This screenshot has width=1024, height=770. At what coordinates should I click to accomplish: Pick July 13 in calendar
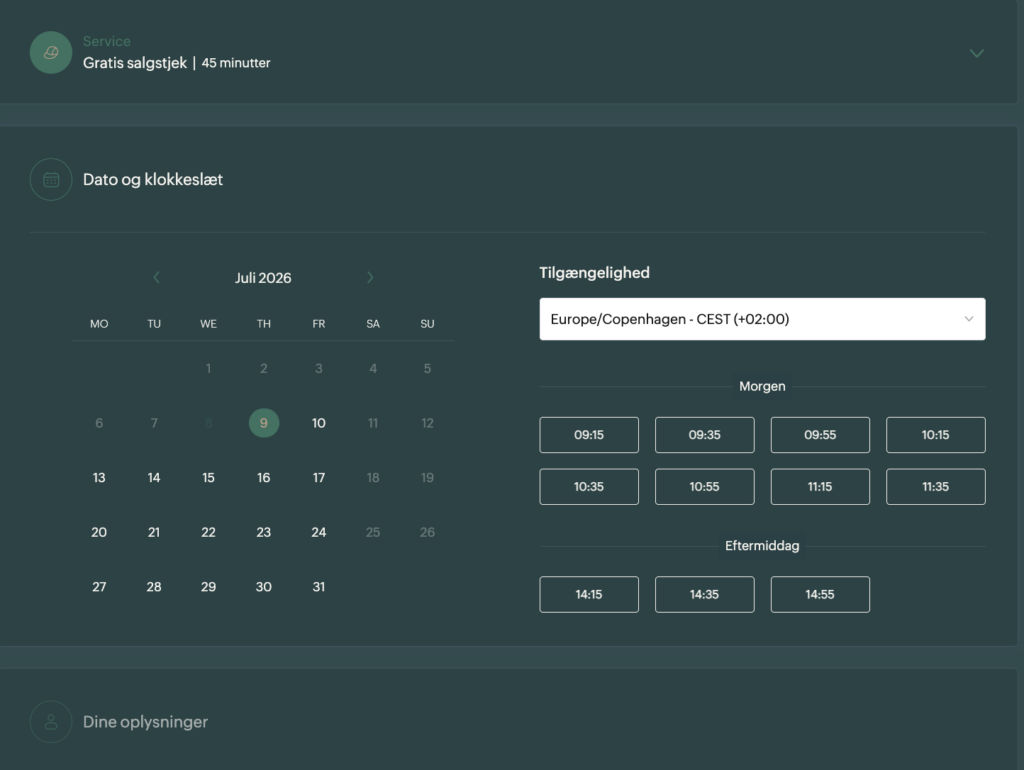[x=99, y=477]
